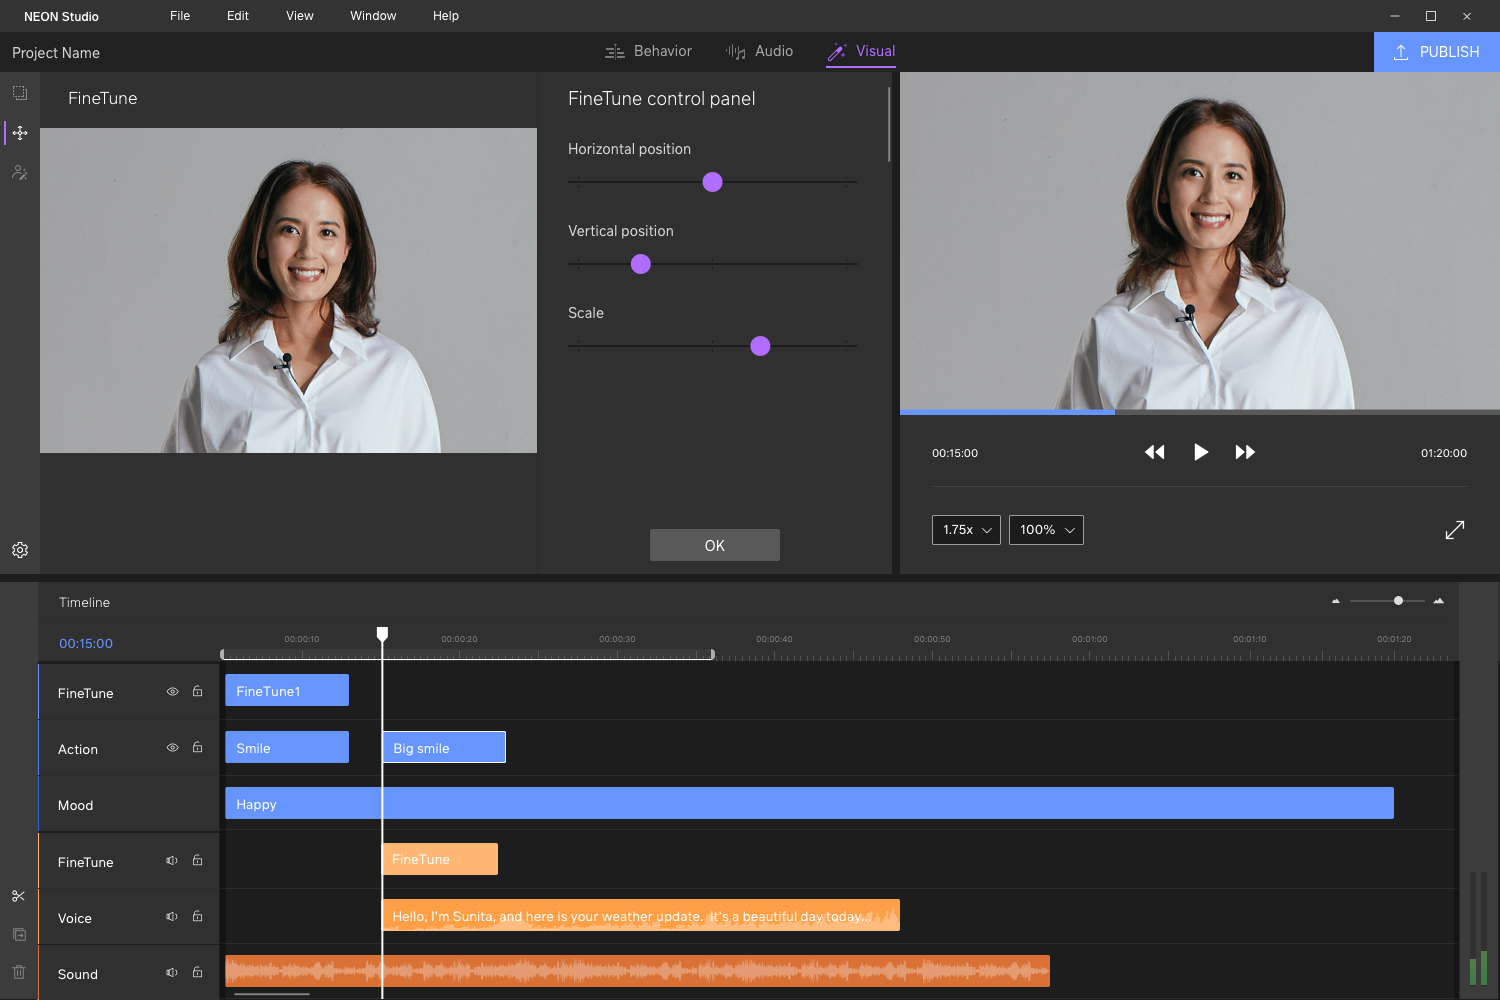Click the Project Name title

pyautogui.click(x=56, y=53)
